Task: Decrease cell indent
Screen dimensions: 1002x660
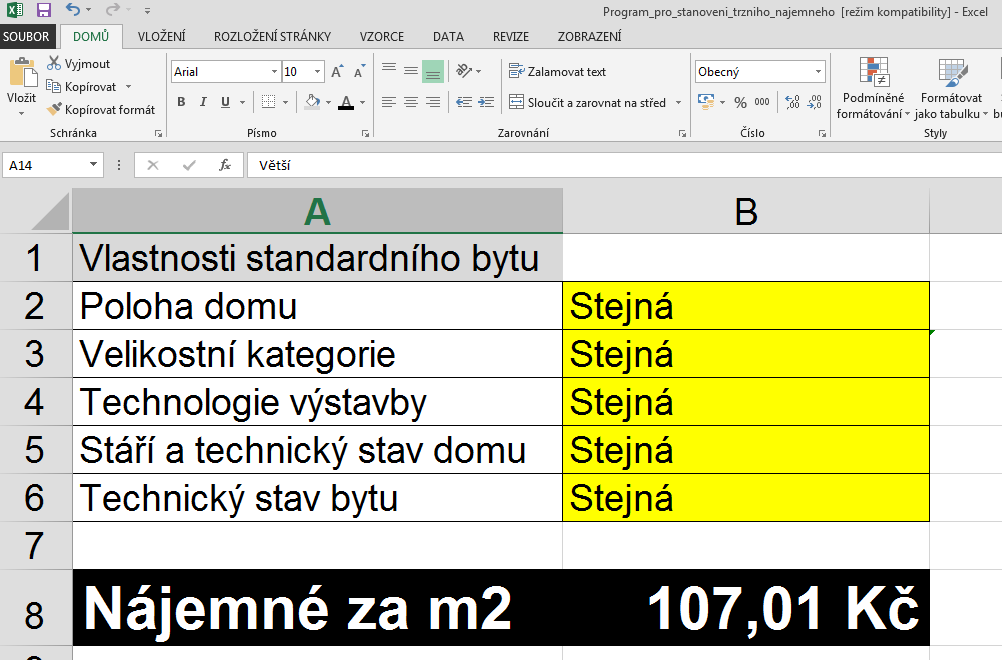Action: click(464, 102)
